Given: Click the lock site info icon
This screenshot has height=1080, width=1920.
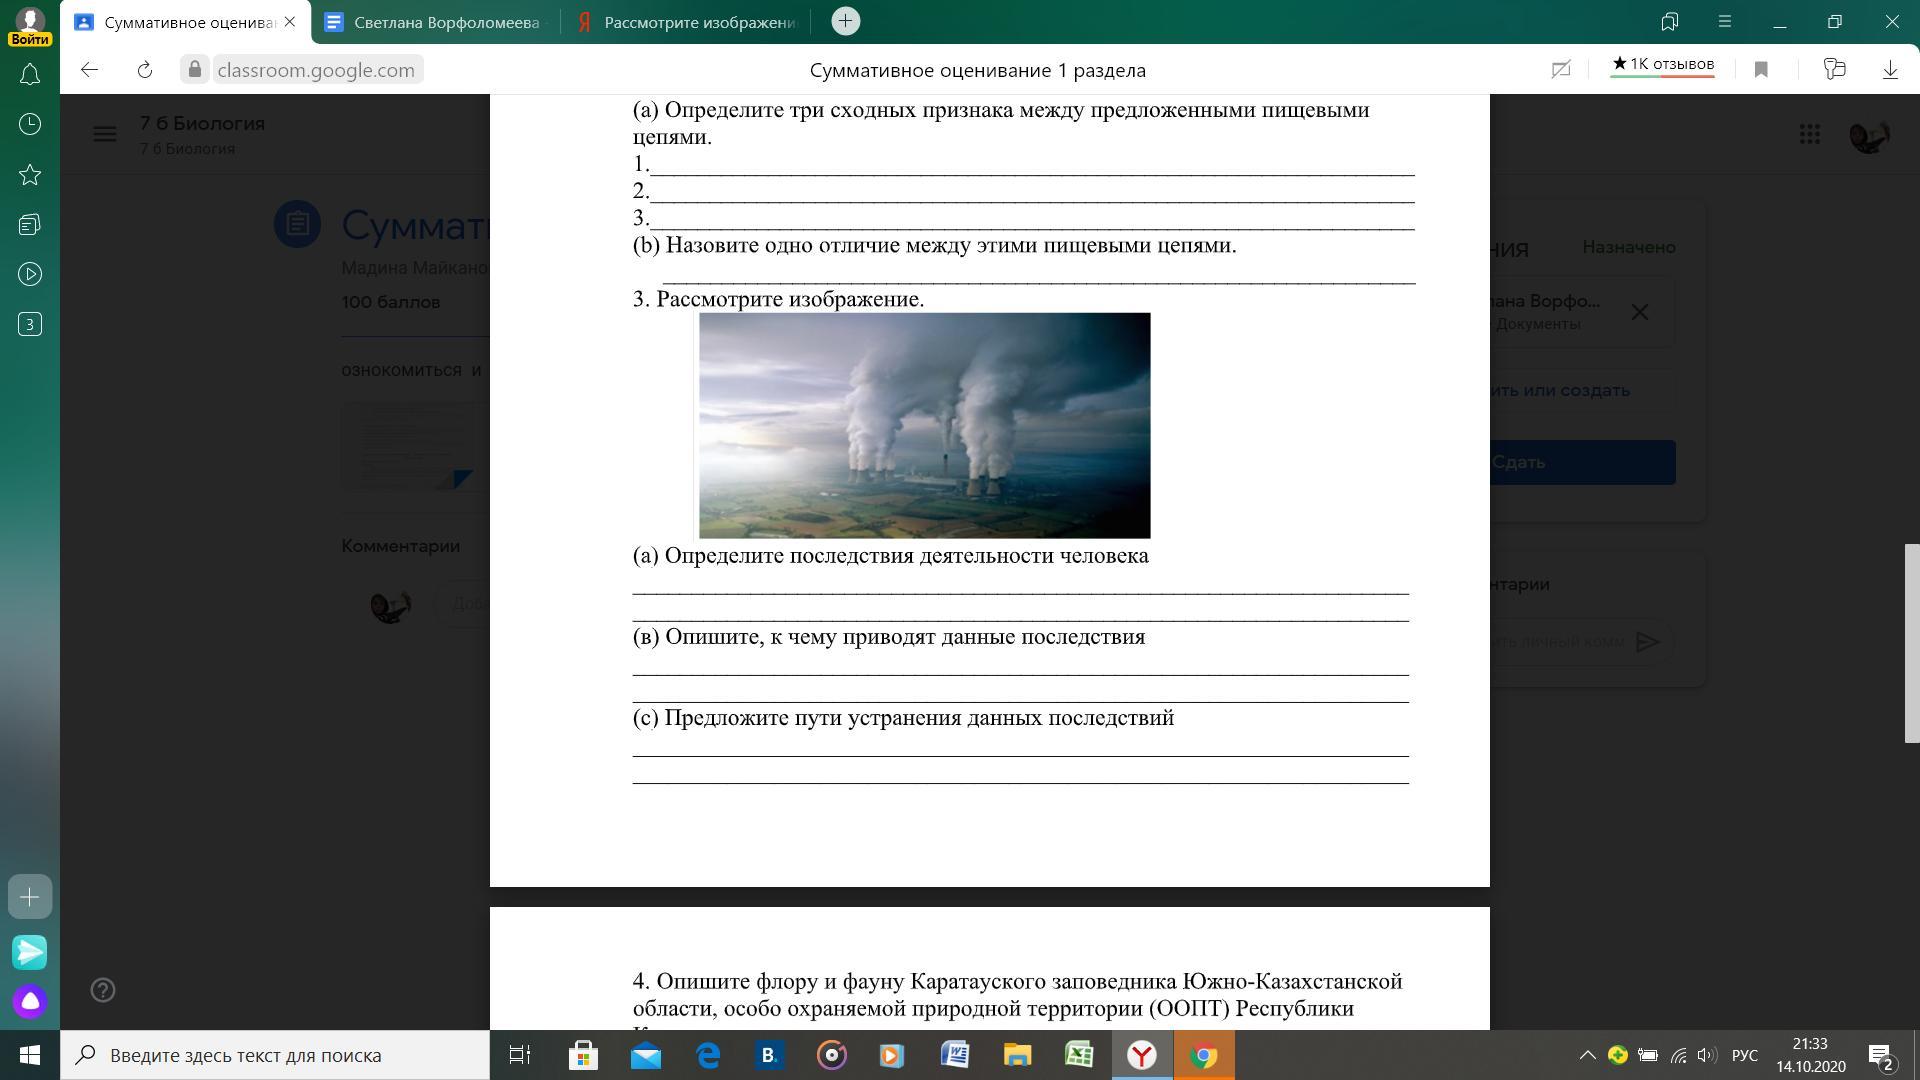Looking at the screenshot, I should tap(195, 69).
